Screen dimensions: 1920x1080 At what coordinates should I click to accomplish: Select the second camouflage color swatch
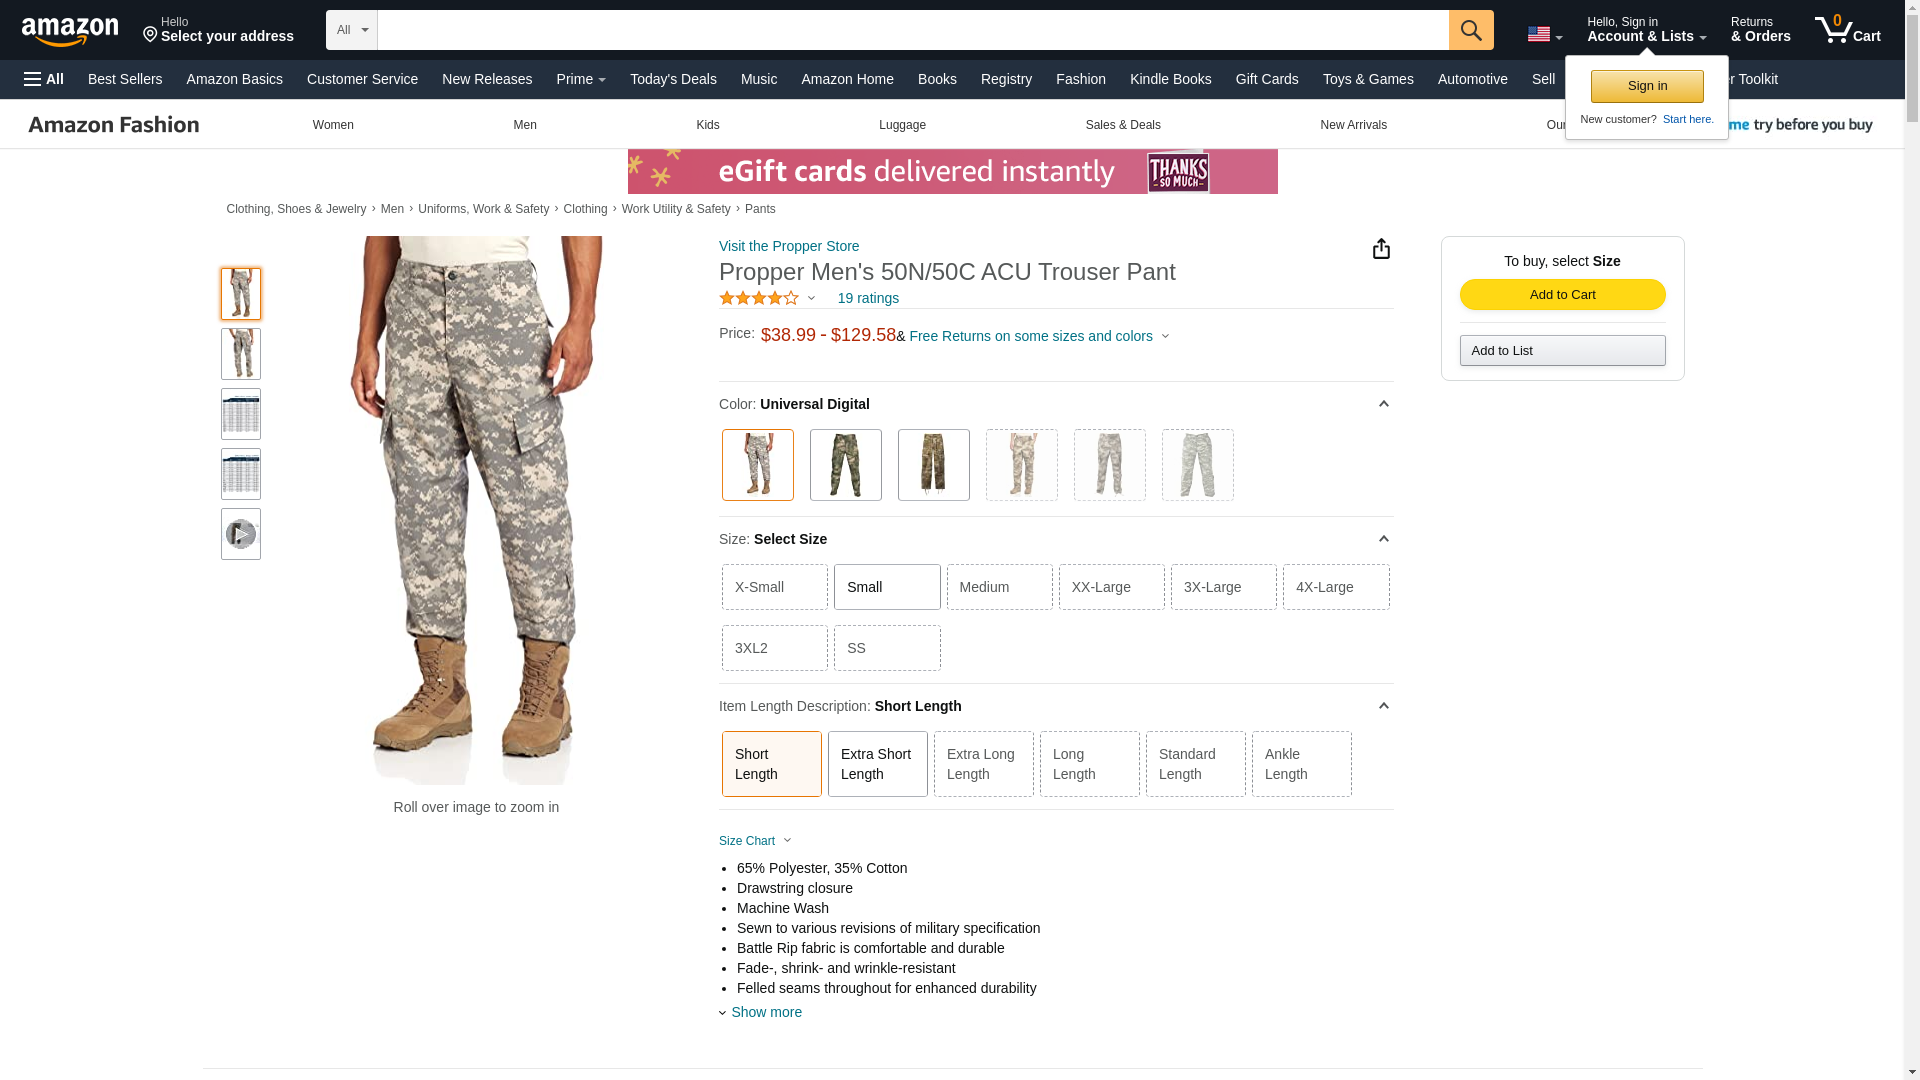tap(845, 465)
